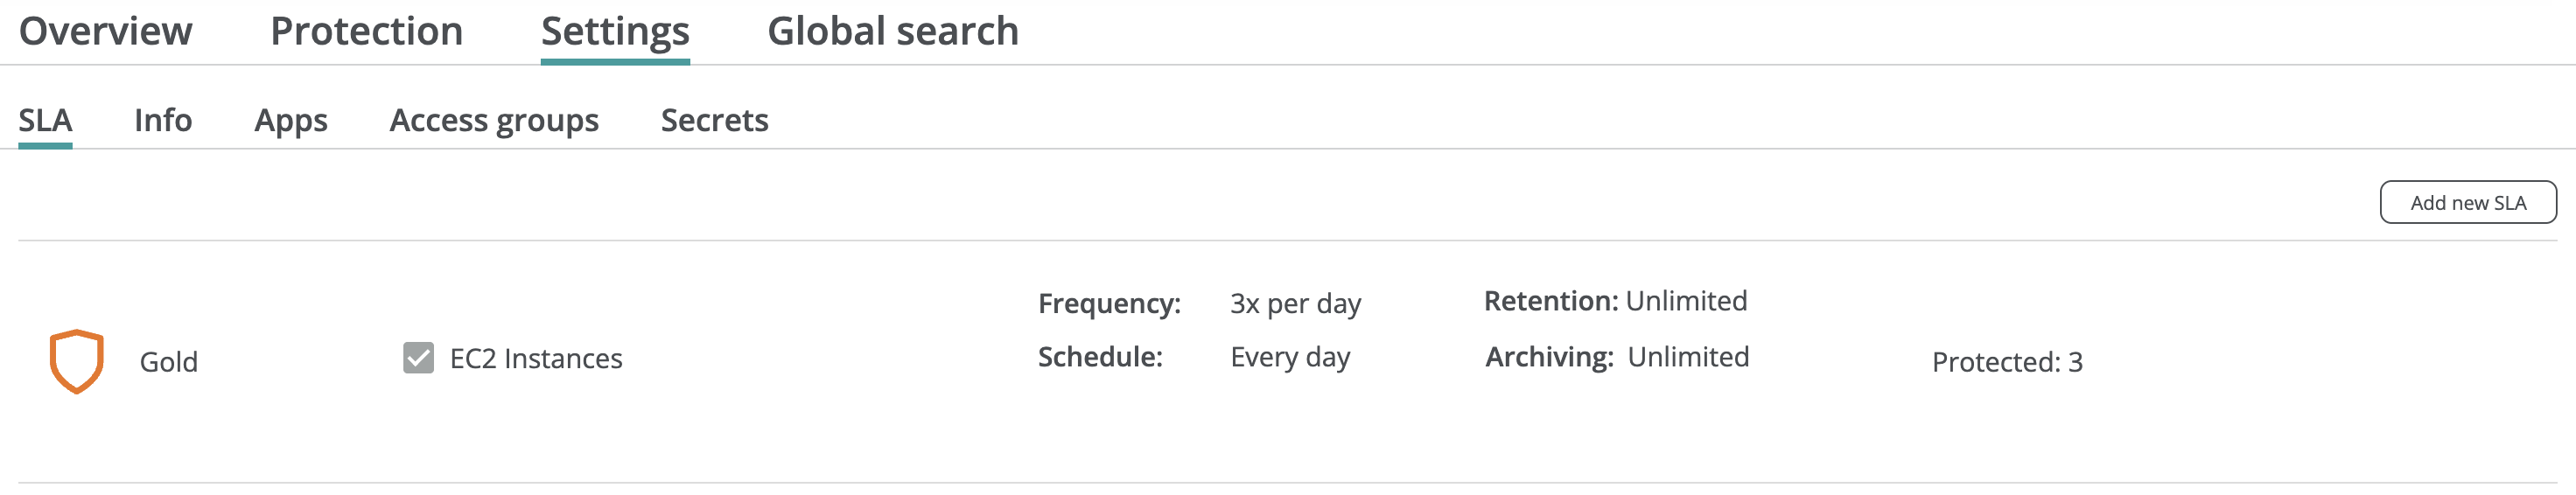Select the Settings tab
Image resolution: width=2576 pixels, height=495 pixels.
[615, 31]
